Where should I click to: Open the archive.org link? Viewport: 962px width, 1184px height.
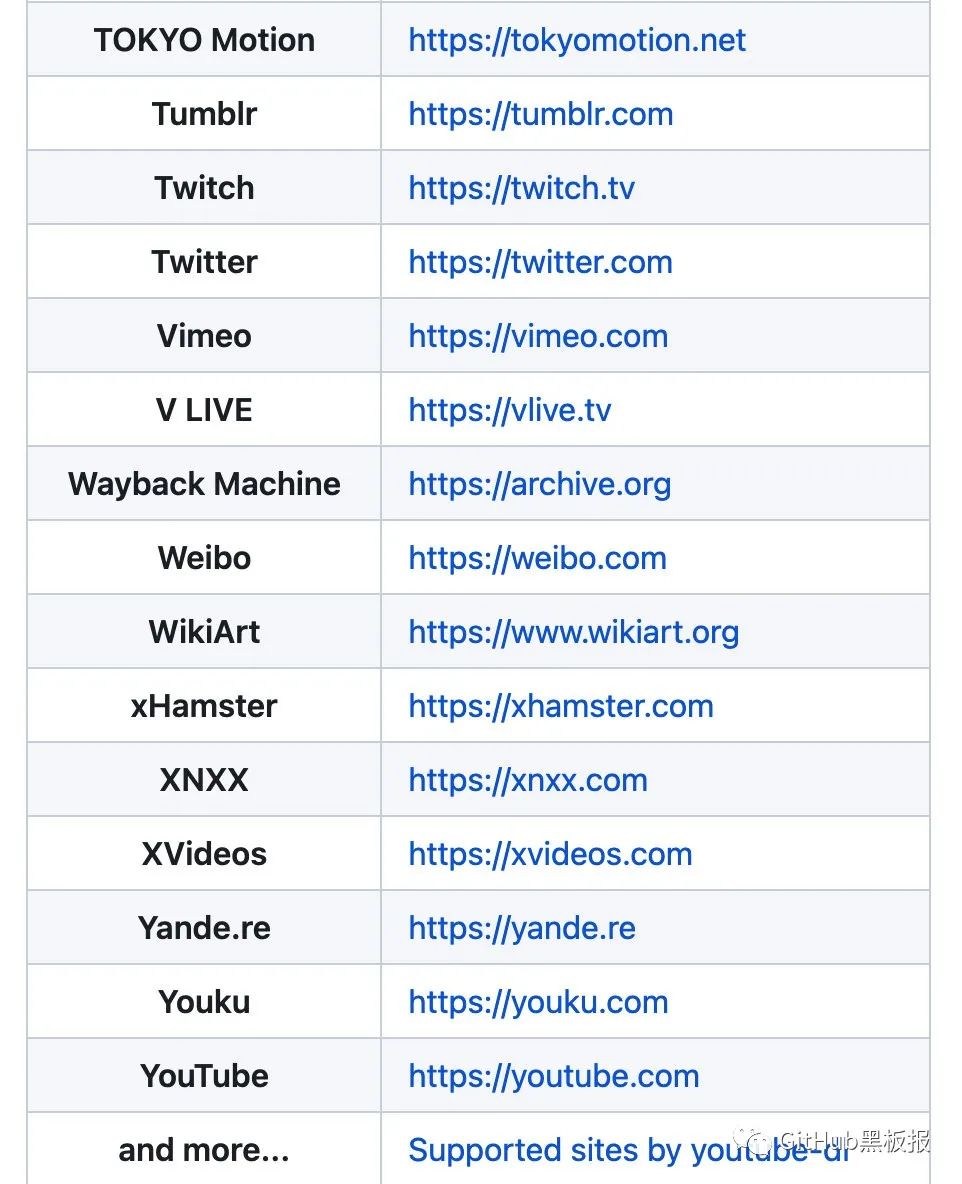[x=540, y=485]
